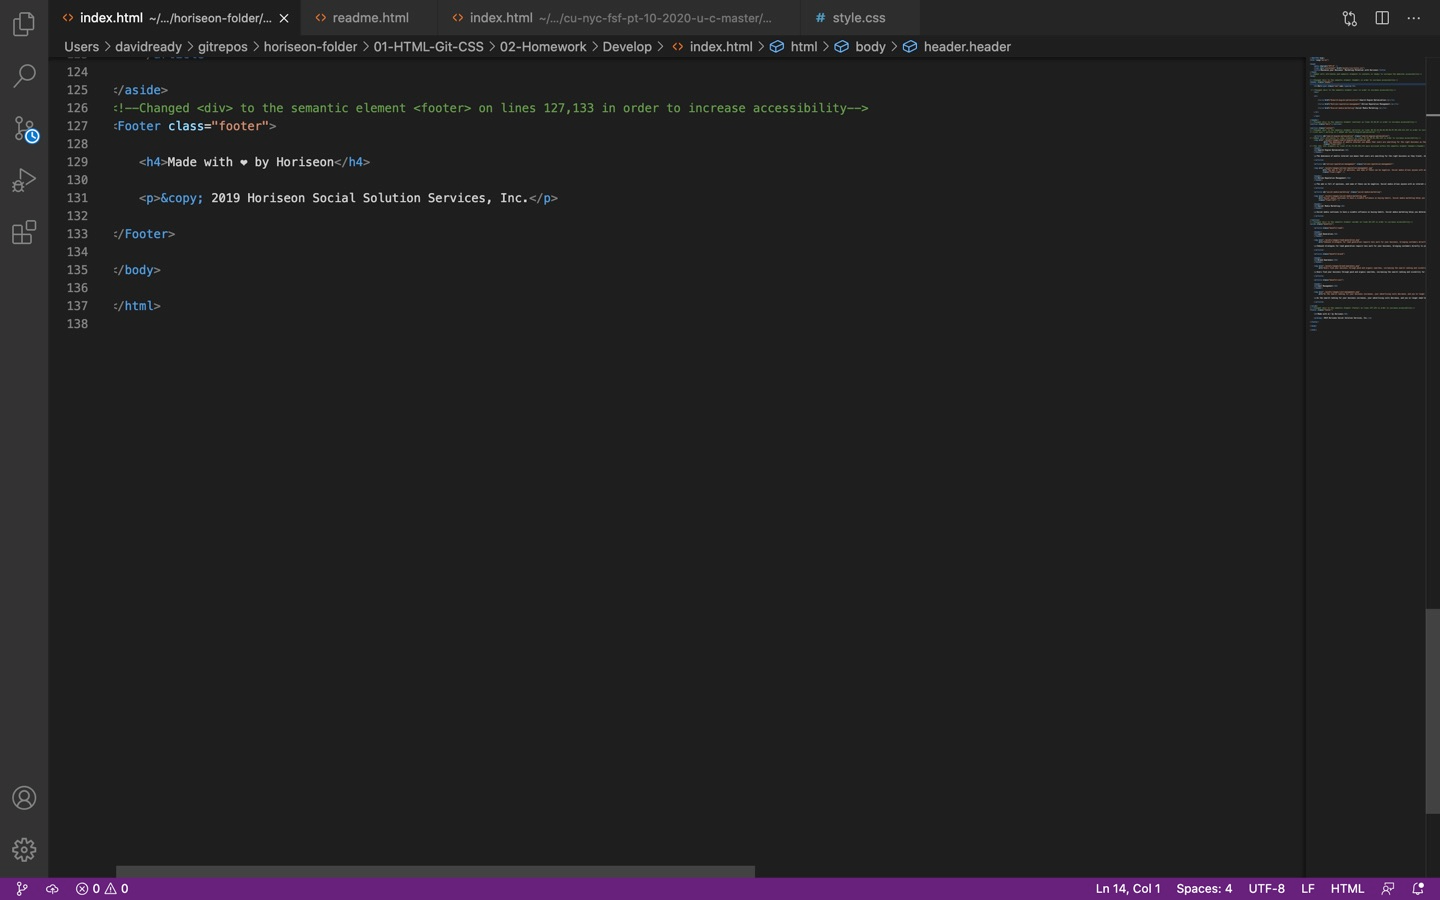The width and height of the screenshot is (1440, 900).
Task: Click the vertical scrollbar thumb
Action: pyautogui.click(x=1432, y=710)
